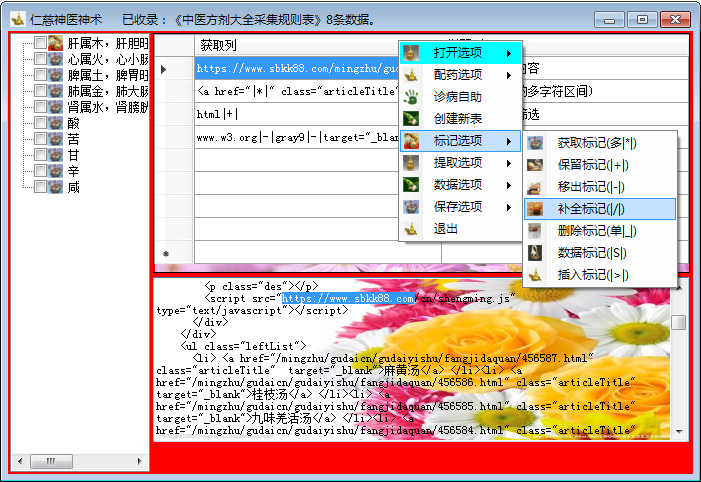
Task: Click the 打开选项 menu icon
Action: tap(411, 53)
